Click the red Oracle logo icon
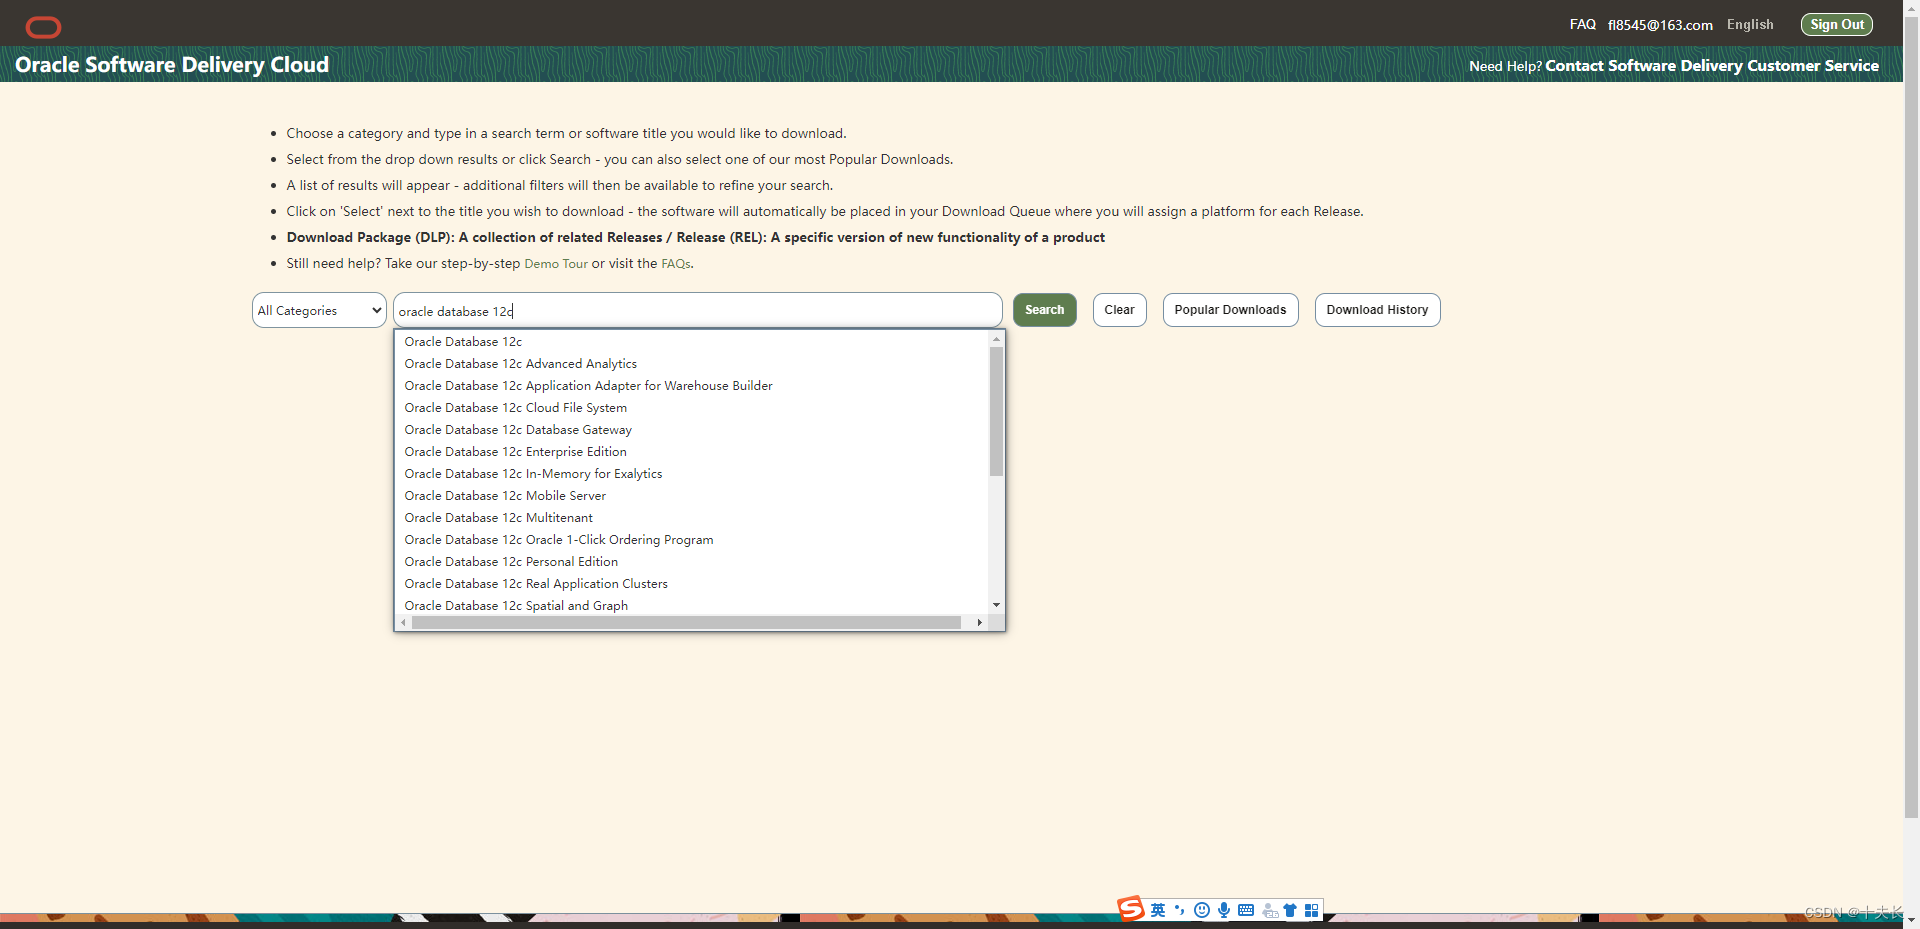This screenshot has width=1920, height=929. [43, 27]
